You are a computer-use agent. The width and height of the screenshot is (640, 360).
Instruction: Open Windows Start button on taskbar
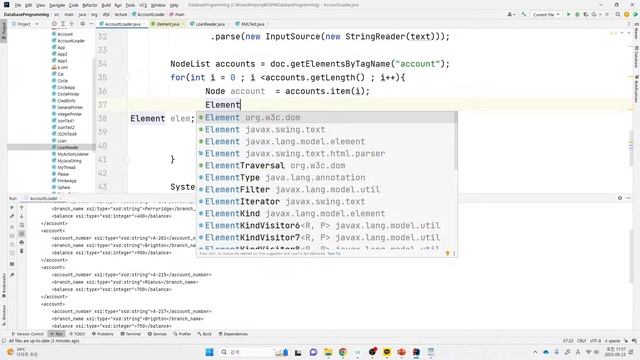pyautogui.click(x=209, y=352)
